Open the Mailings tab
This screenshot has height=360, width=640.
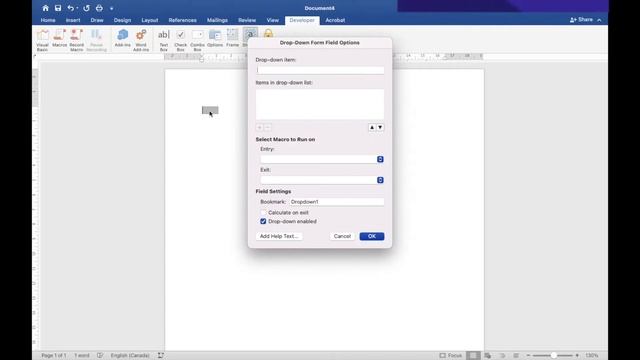[x=217, y=20]
